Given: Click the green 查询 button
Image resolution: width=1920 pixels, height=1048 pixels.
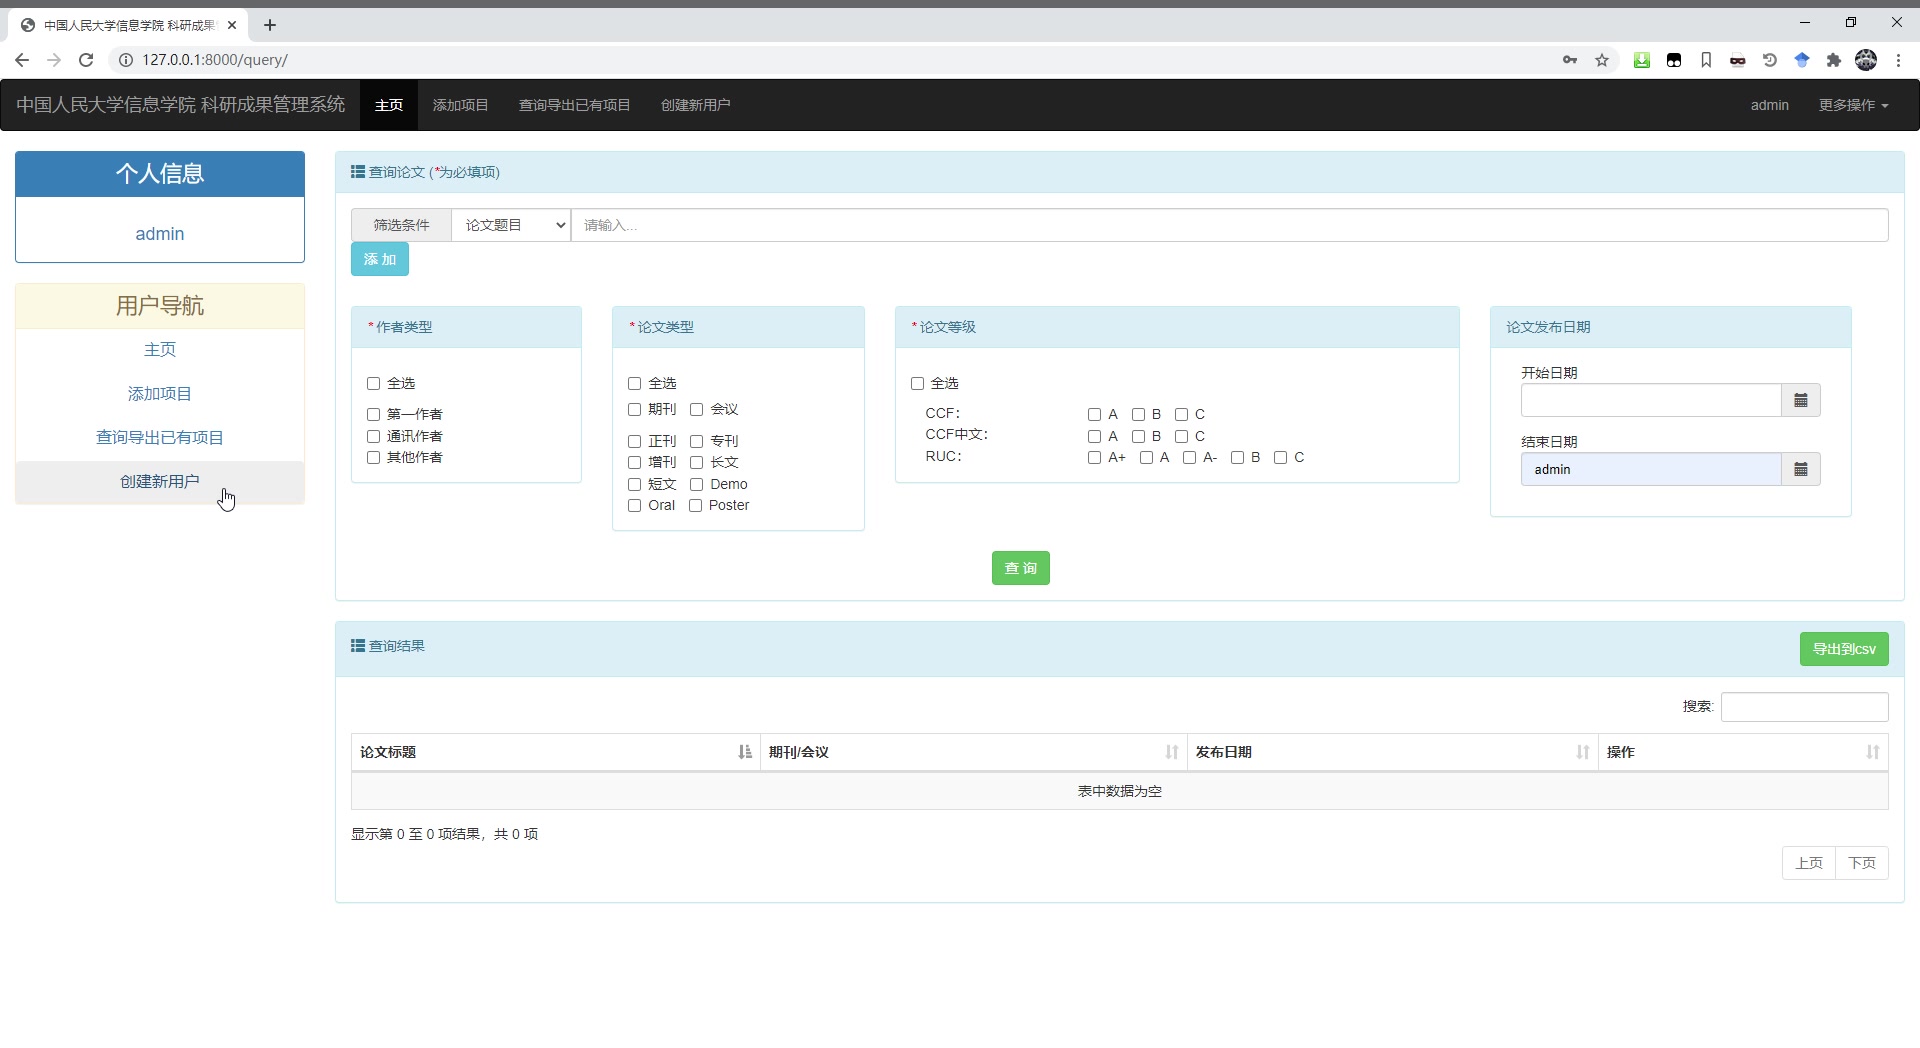Looking at the screenshot, I should 1020,568.
